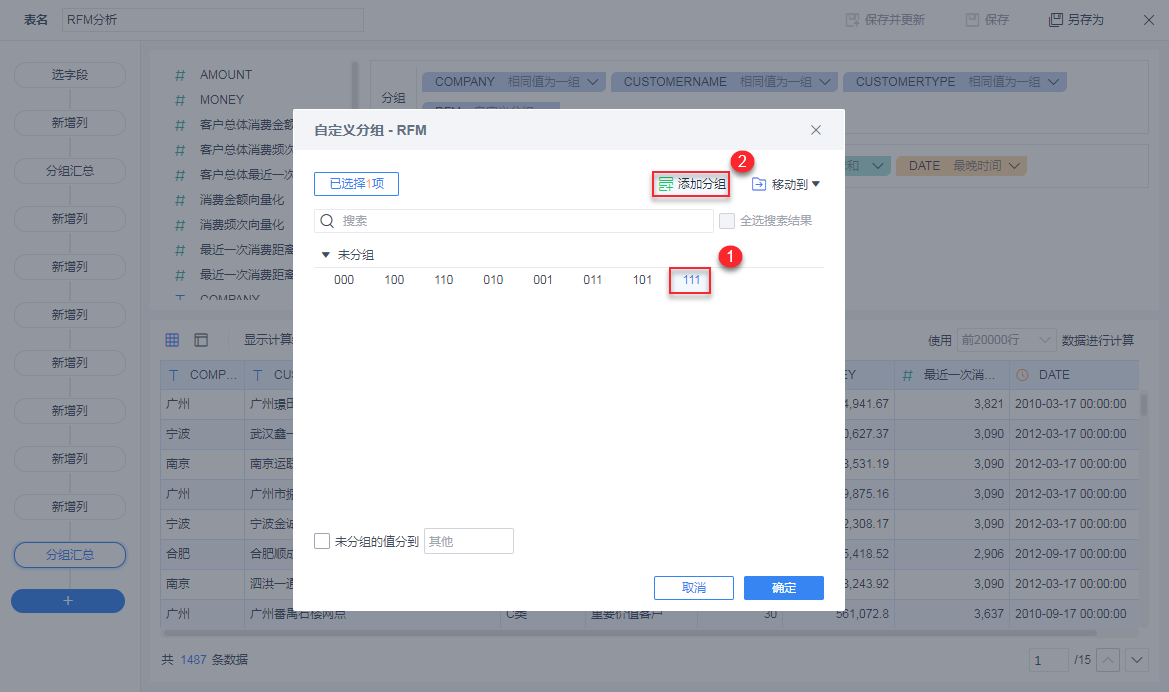Click AMOUNT field in field list
Viewport: 1169px width, 692px height.
click(225, 75)
